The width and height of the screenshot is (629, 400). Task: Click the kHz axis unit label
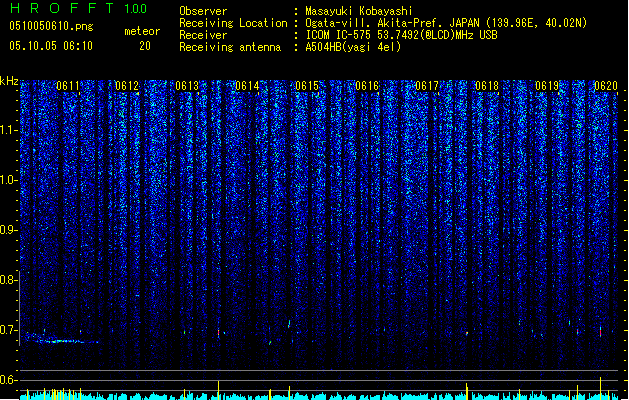(9, 81)
